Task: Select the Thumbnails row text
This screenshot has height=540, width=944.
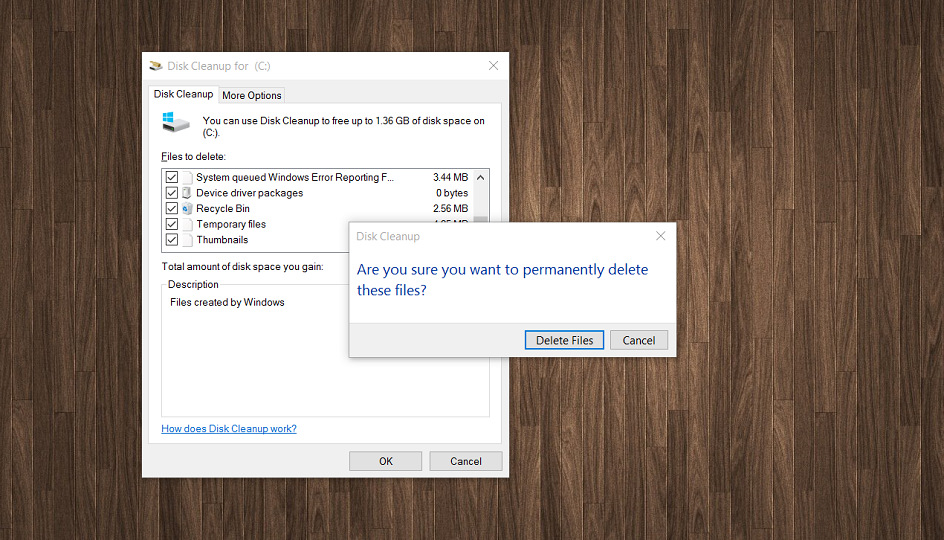Action: (222, 240)
